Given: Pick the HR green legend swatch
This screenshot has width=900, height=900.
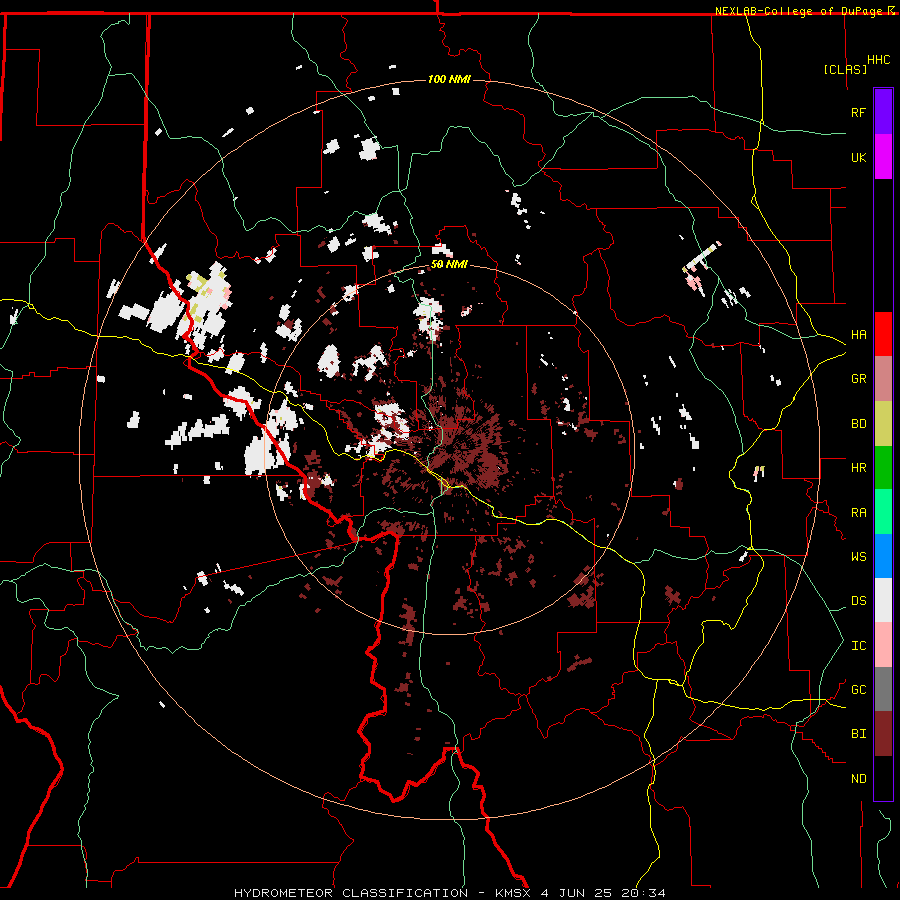Looking at the screenshot, I should click(x=883, y=468).
